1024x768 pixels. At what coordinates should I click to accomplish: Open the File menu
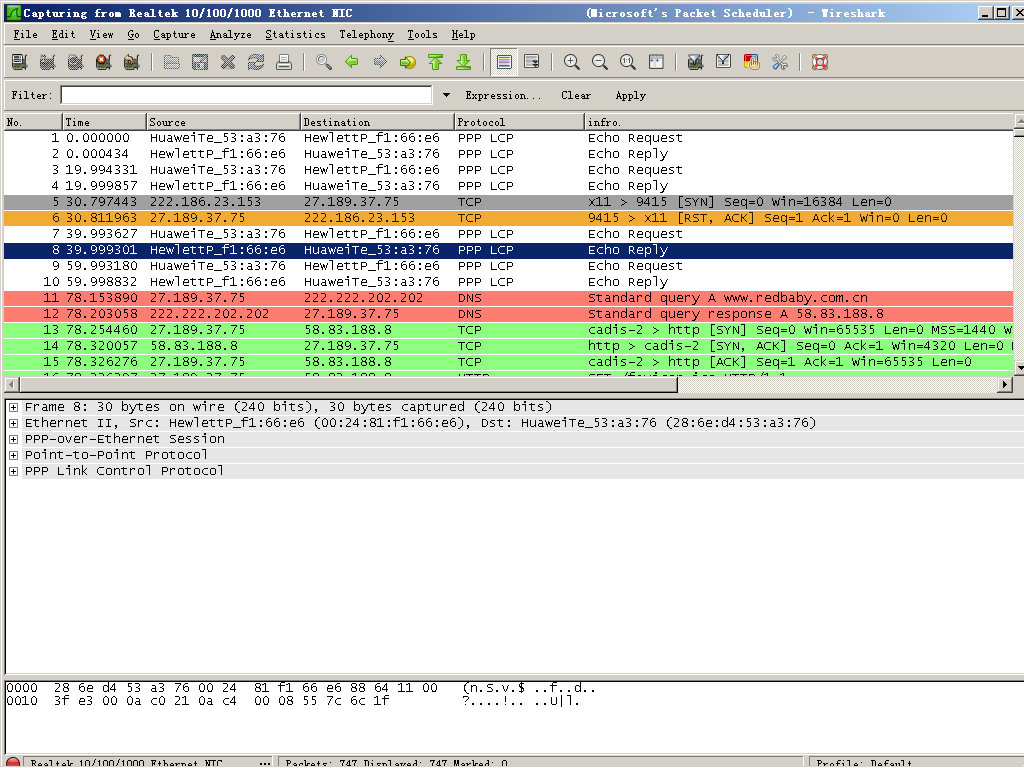(x=25, y=35)
